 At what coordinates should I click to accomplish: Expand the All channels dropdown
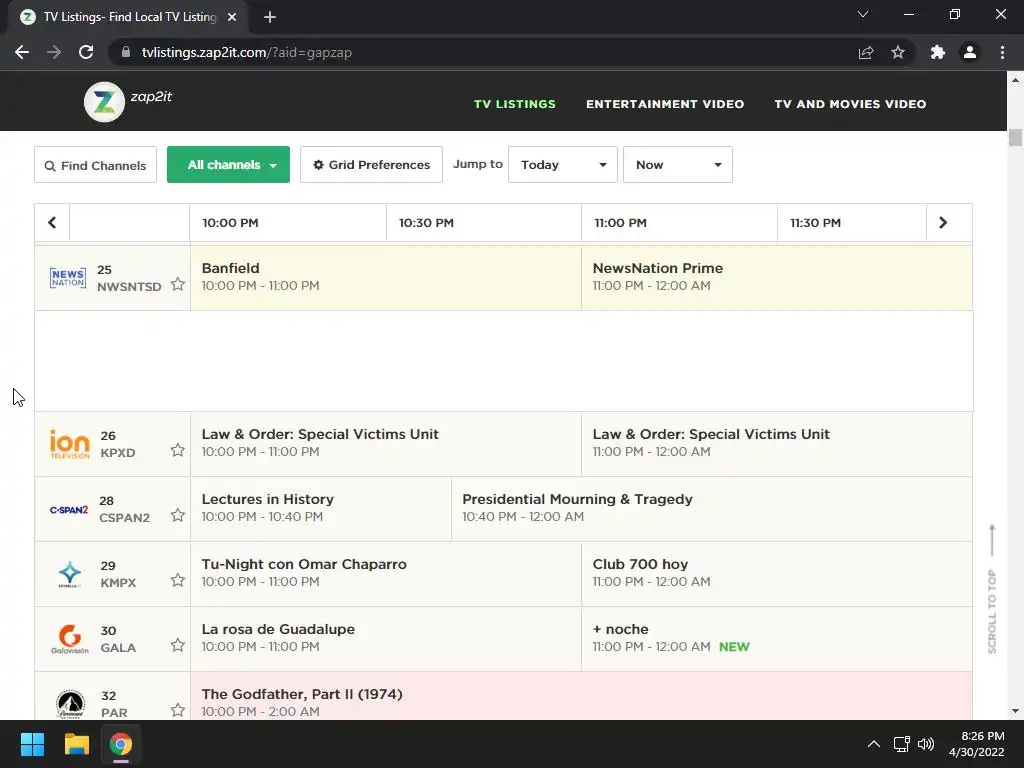pos(229,165)
